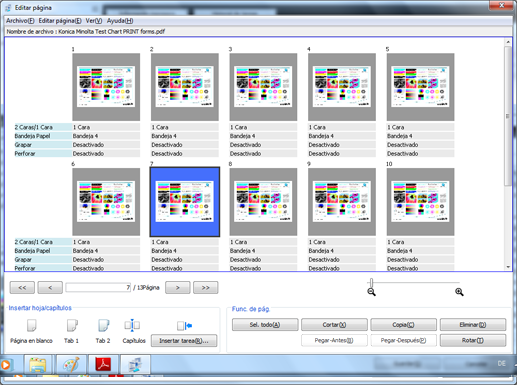Click the Pegar-Después button

[x=403, y=340]
